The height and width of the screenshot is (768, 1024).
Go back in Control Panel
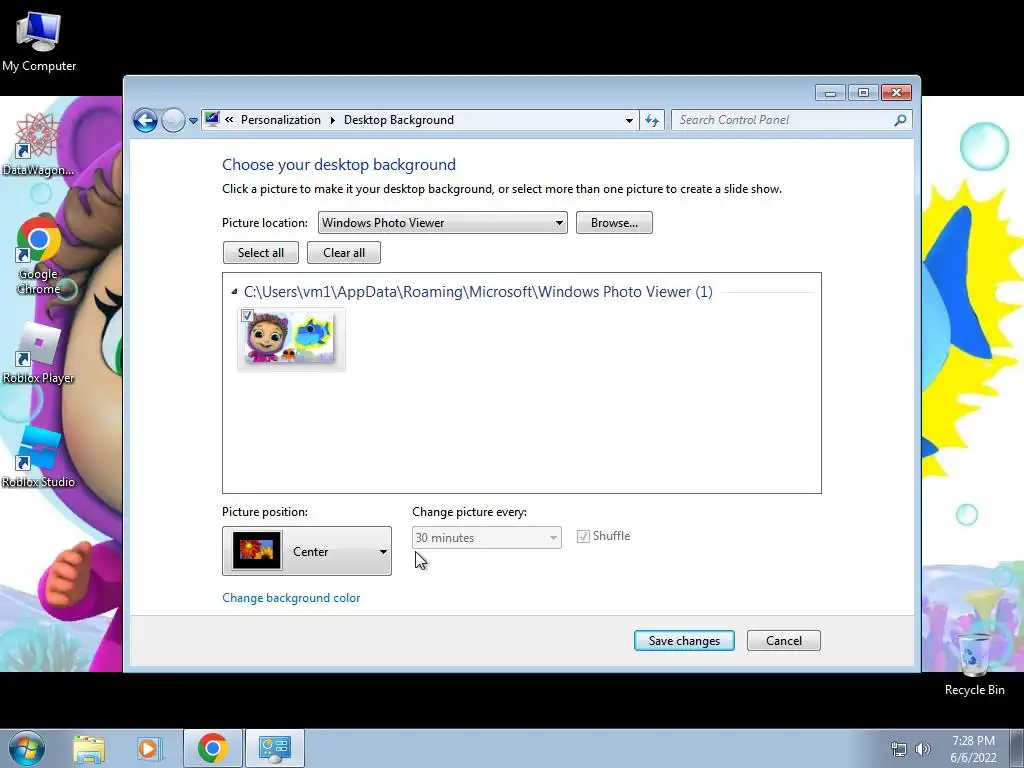[145, 120]
